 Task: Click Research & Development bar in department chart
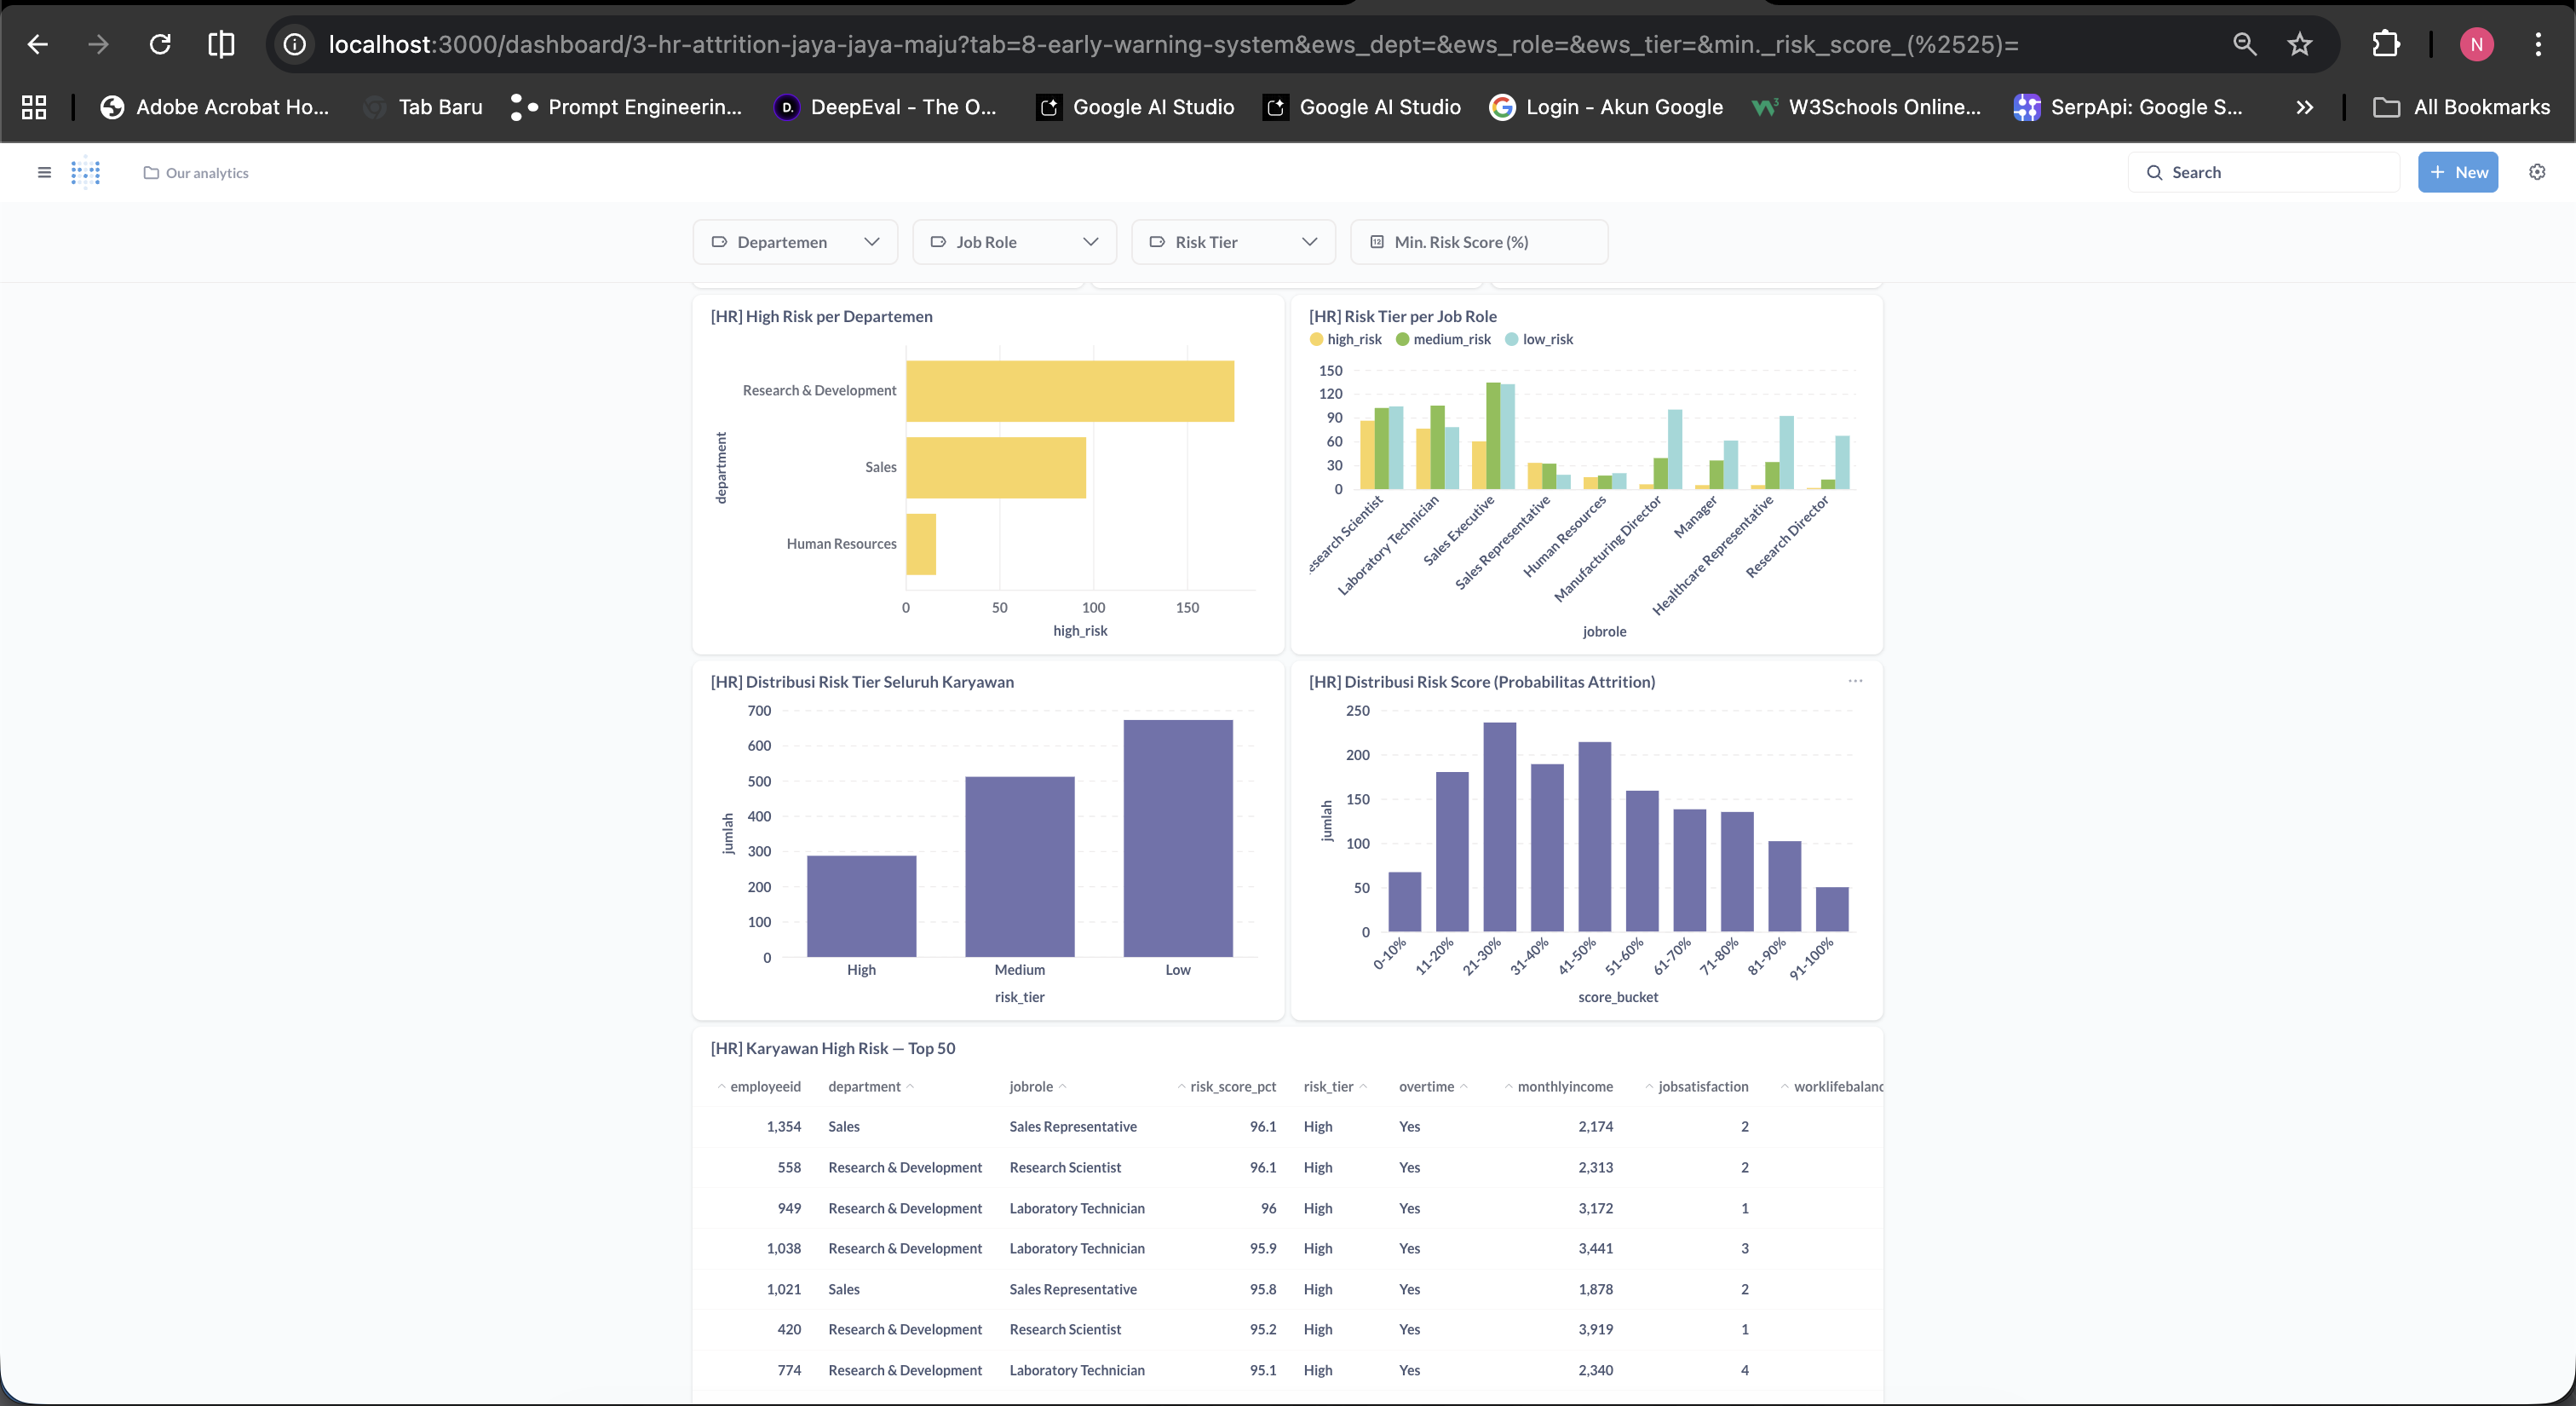[1070, 391]
